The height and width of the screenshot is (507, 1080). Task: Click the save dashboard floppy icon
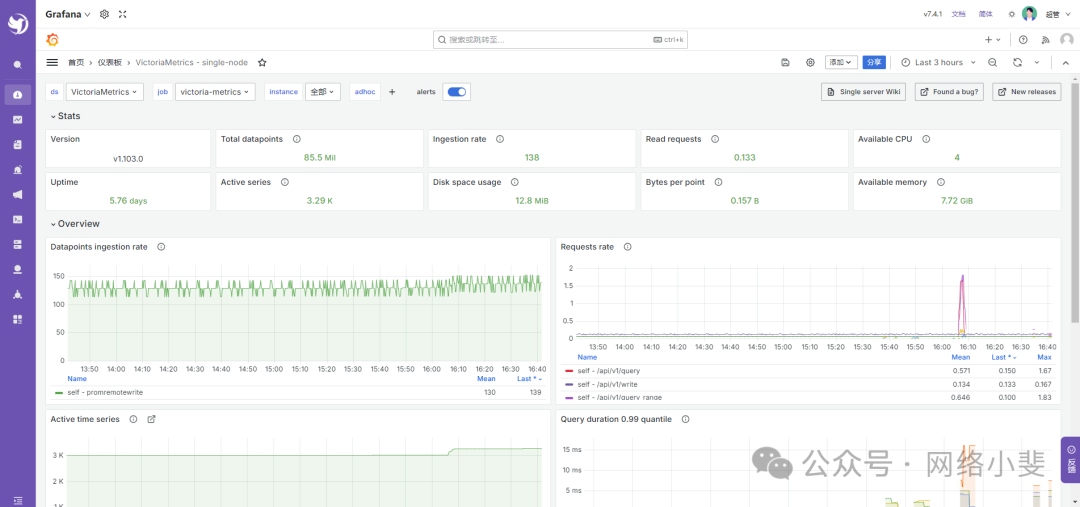point(785,62)
